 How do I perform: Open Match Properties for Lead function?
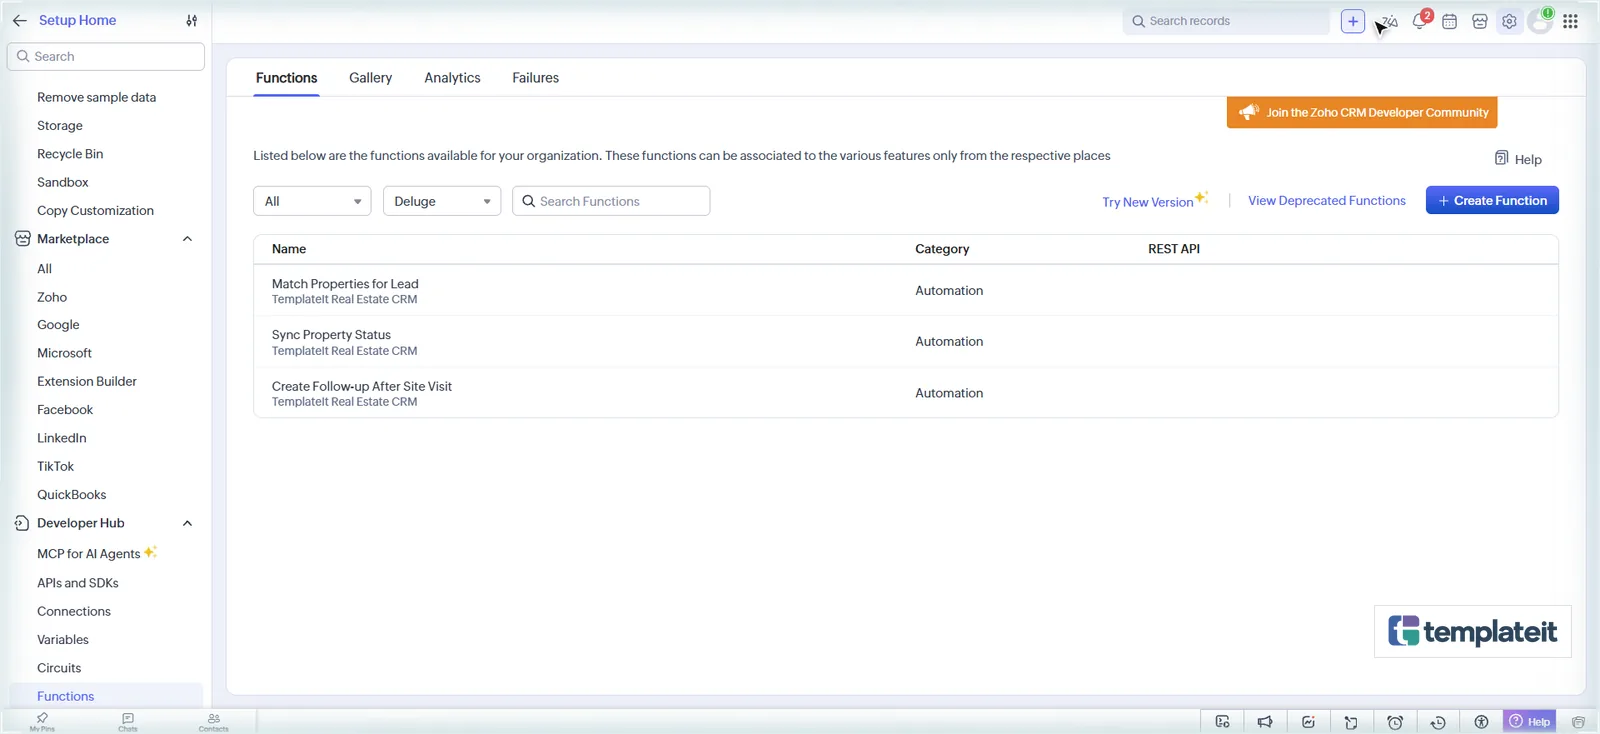tap(345, 284)
